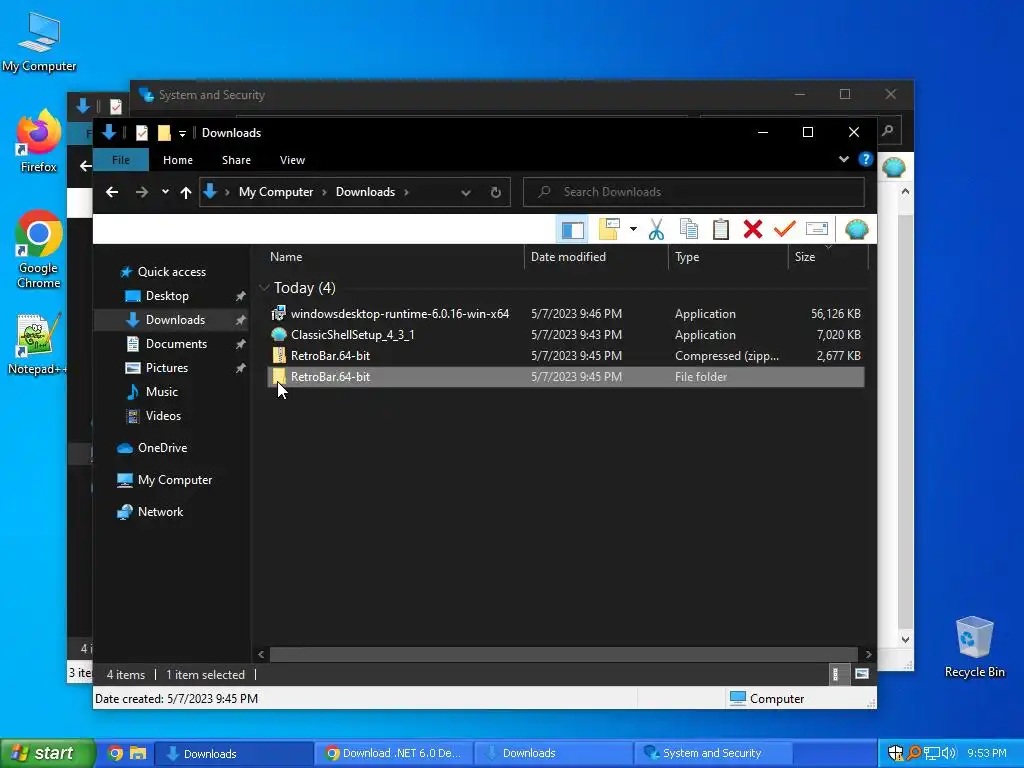Go up one level with up arrow

pos(186,192)
